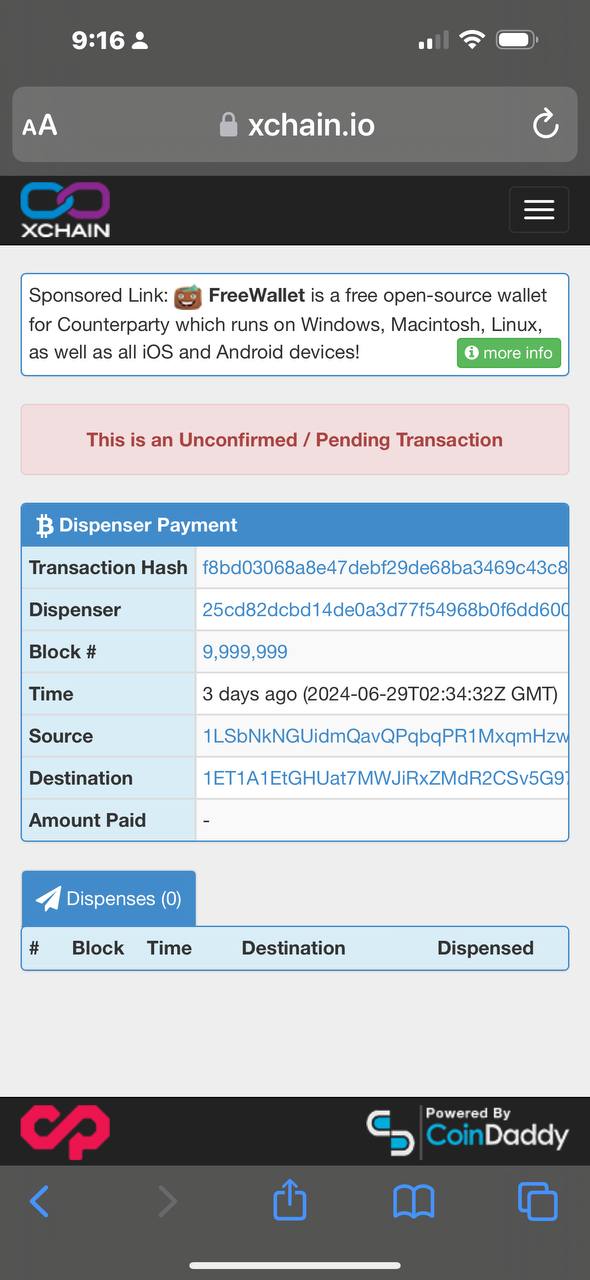
Task: Select the Dispenses (0) tab
Action: point(109,898)
